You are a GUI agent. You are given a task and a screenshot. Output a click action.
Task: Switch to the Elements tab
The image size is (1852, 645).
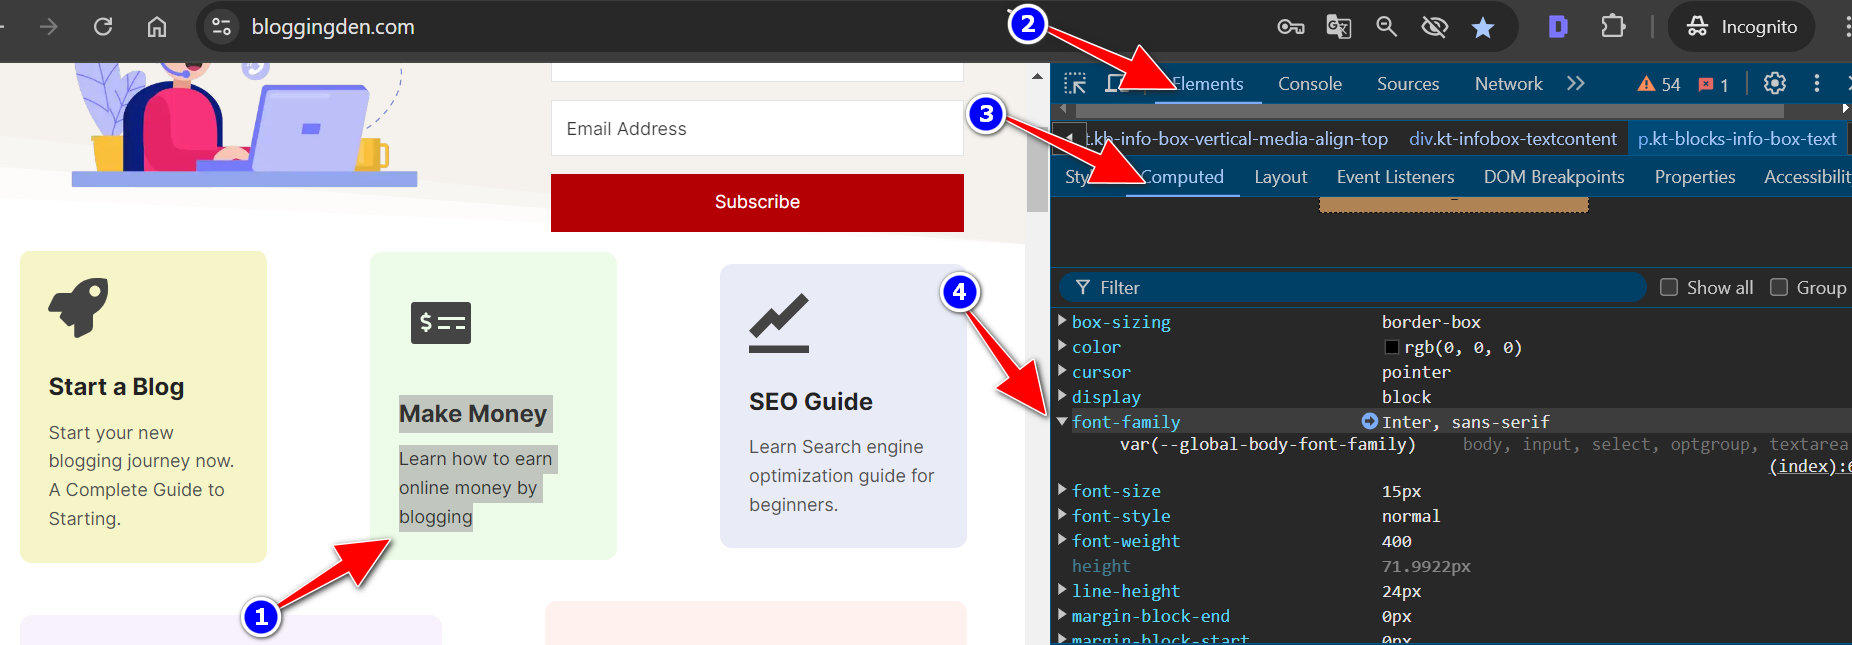pyautogui.click(x=1207, y=84)
